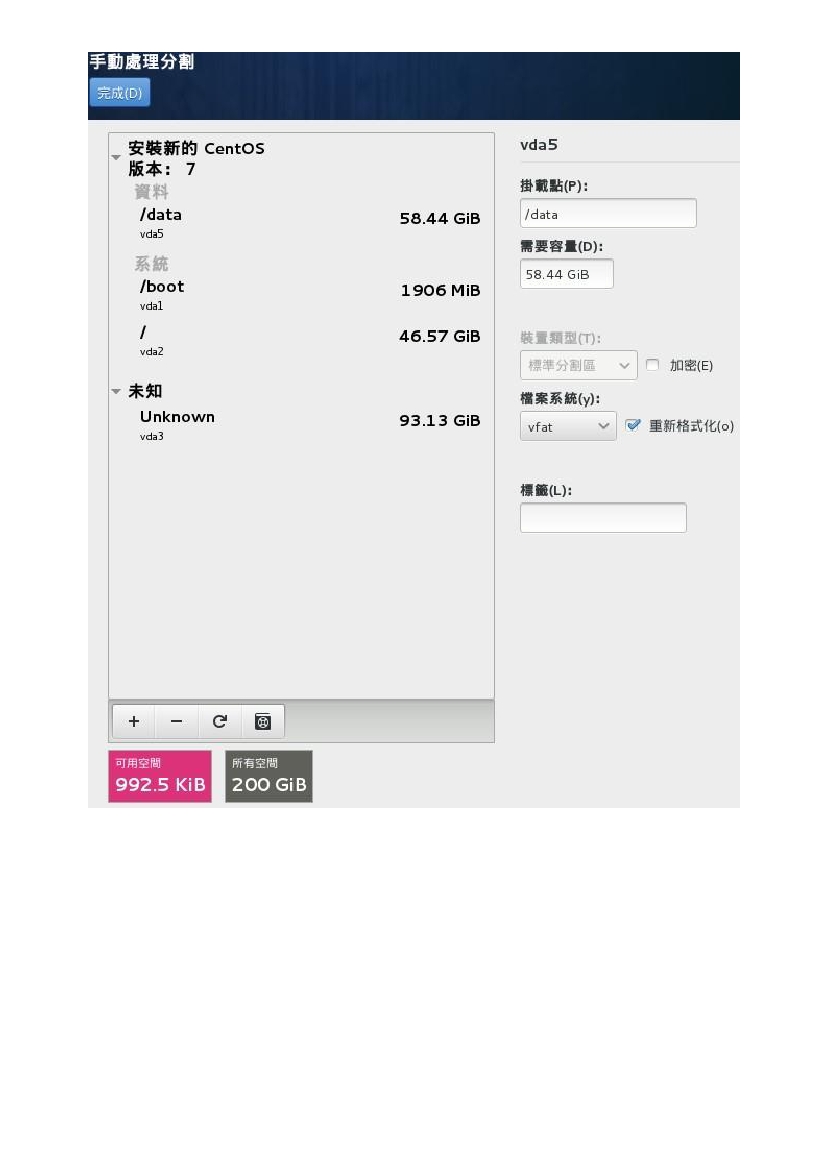
Task: Uncheck the 重新格式化 reformat checkbox
Action: (632, 426)
